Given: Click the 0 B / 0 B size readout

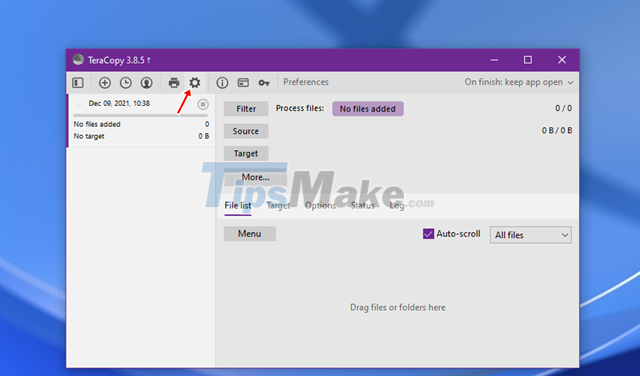Looking at the screenshot, I should (557, 131).
